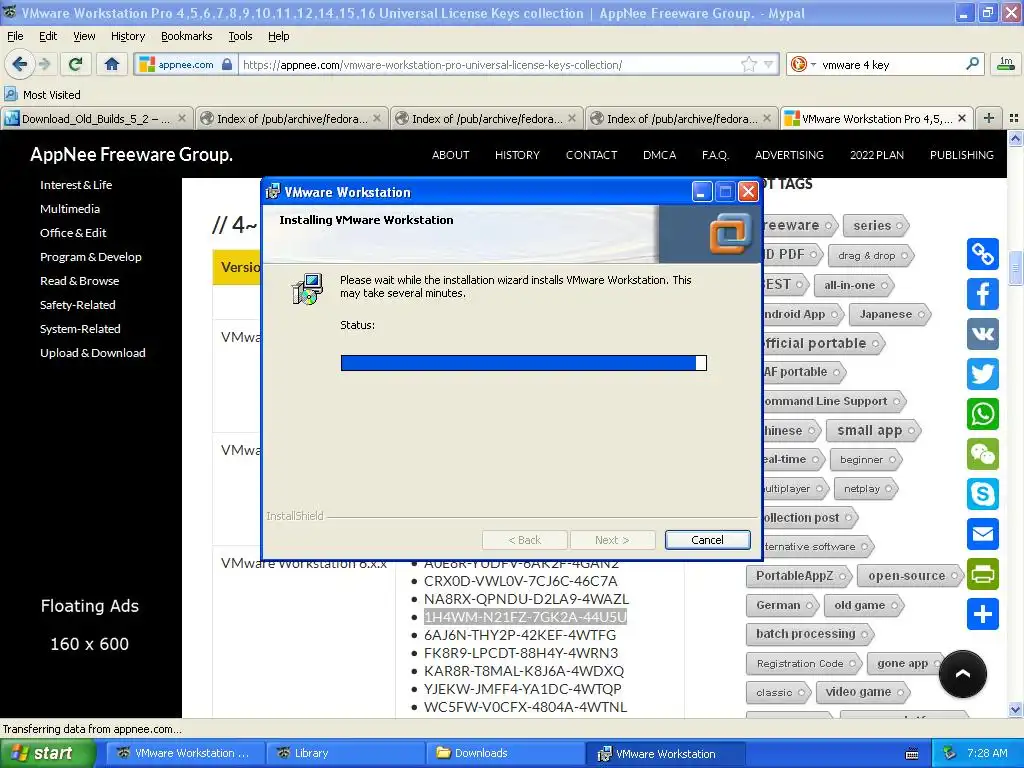Click the highlighted key 1H4WM-N21FZ-7GK2A-44U5U
Screen dimensions: 1024x768
click(x=525, y=617)
